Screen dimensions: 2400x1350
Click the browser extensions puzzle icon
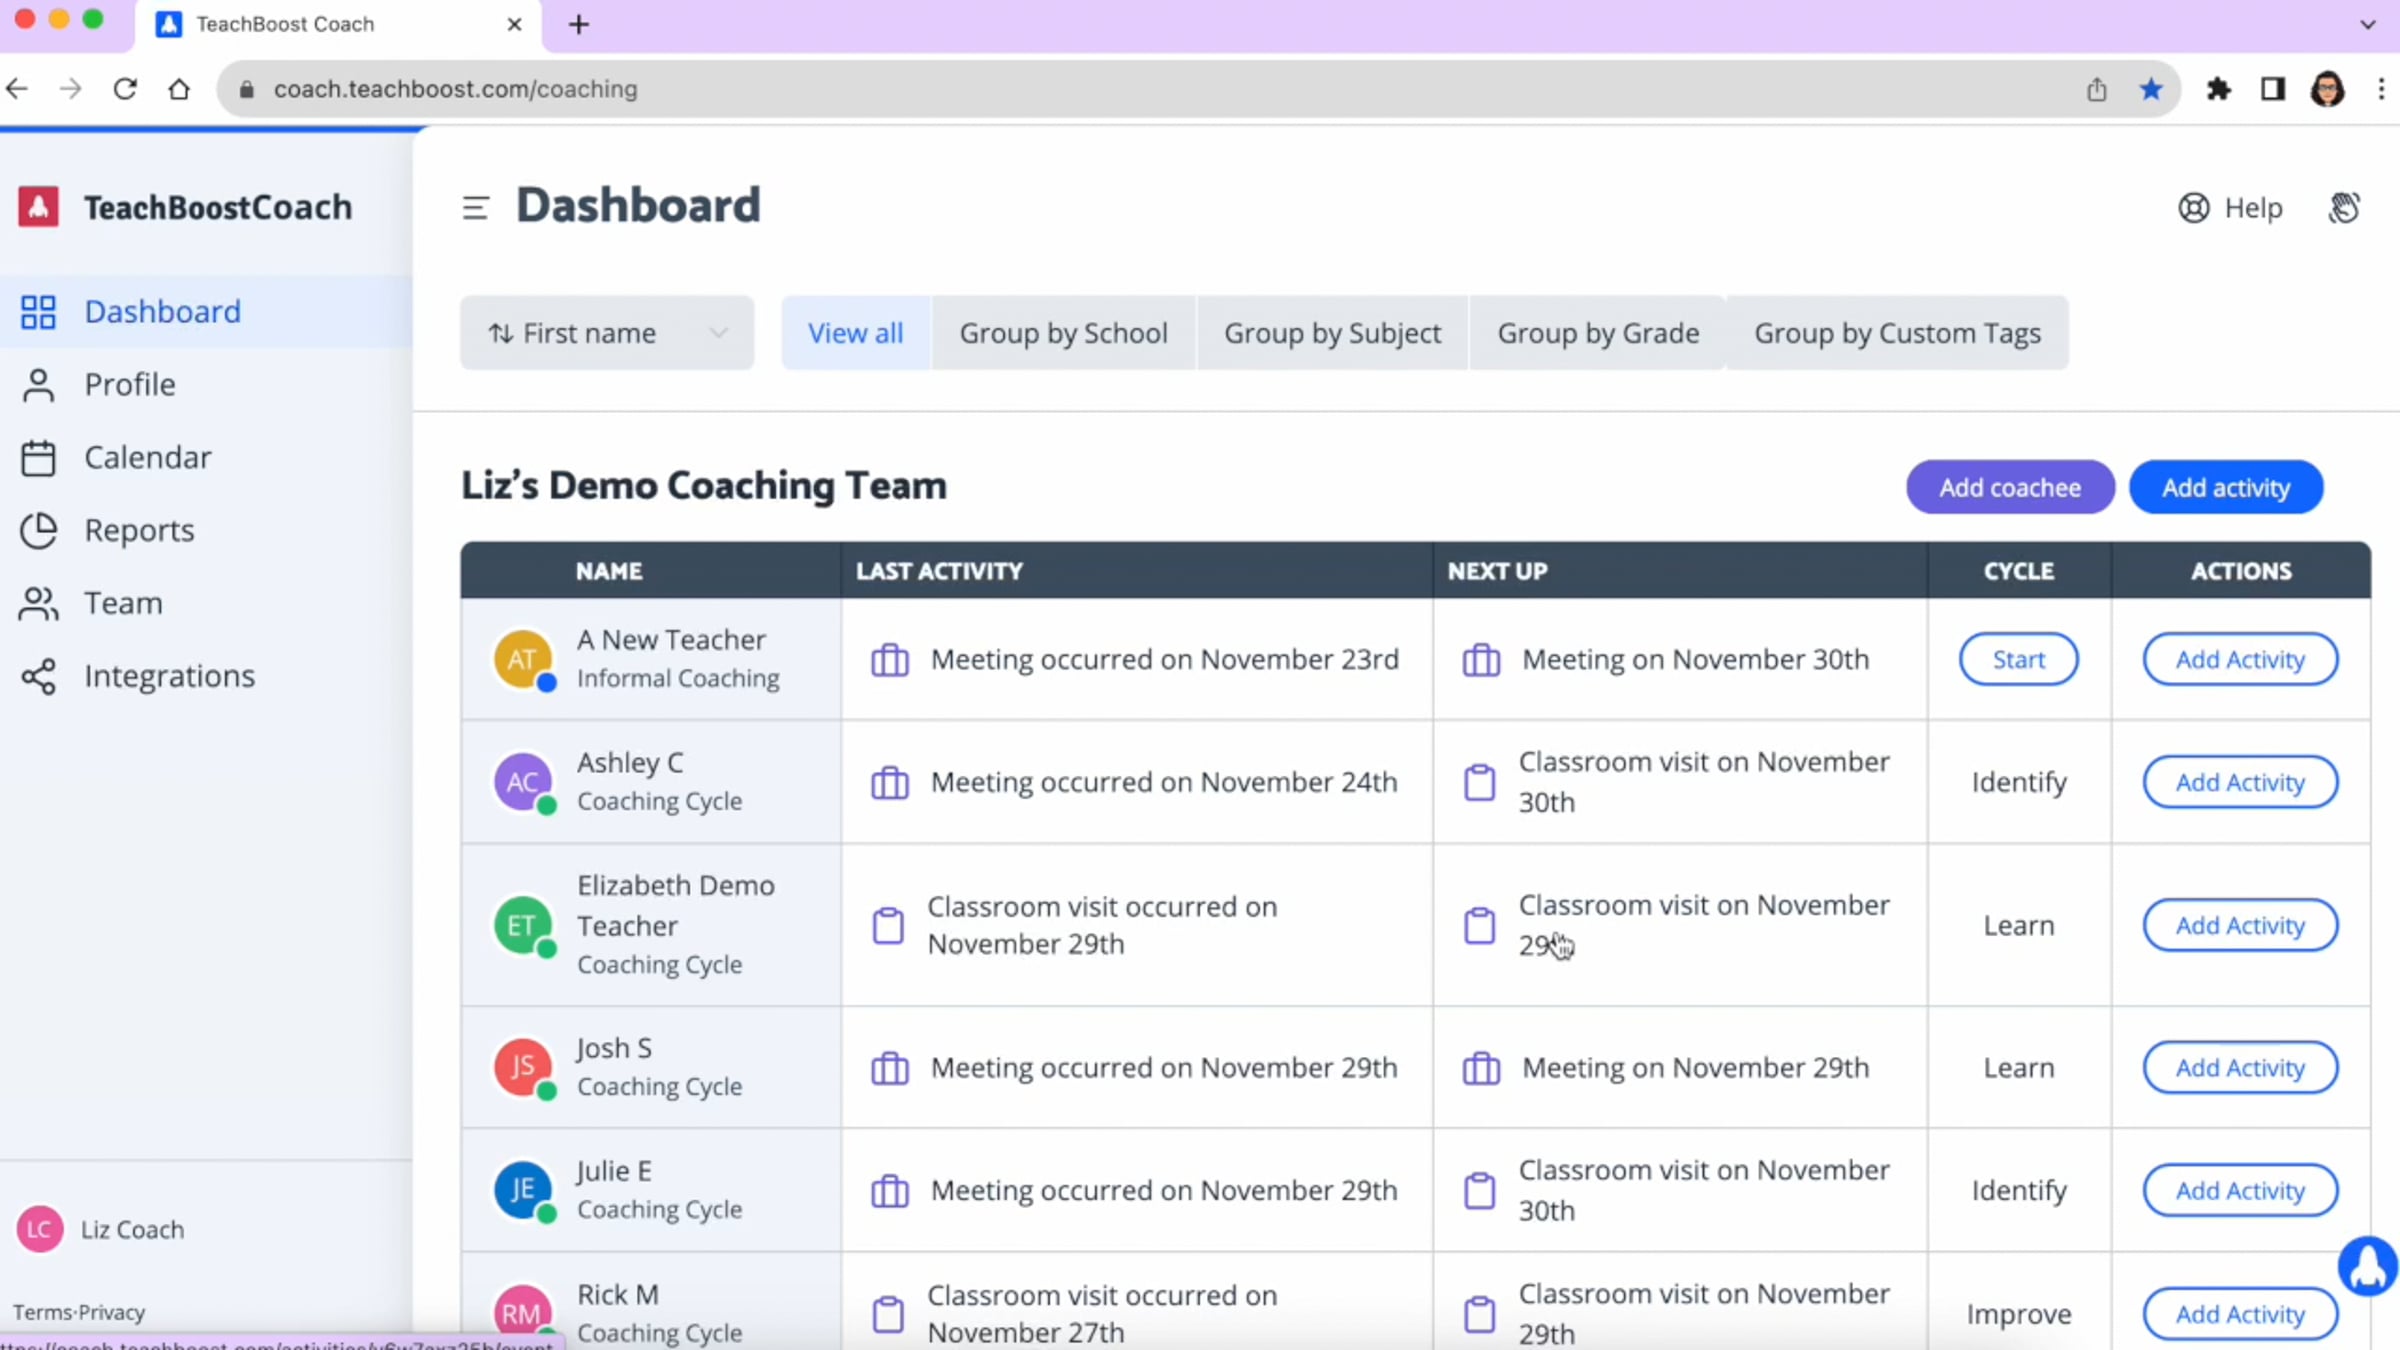click(2218, 89)
